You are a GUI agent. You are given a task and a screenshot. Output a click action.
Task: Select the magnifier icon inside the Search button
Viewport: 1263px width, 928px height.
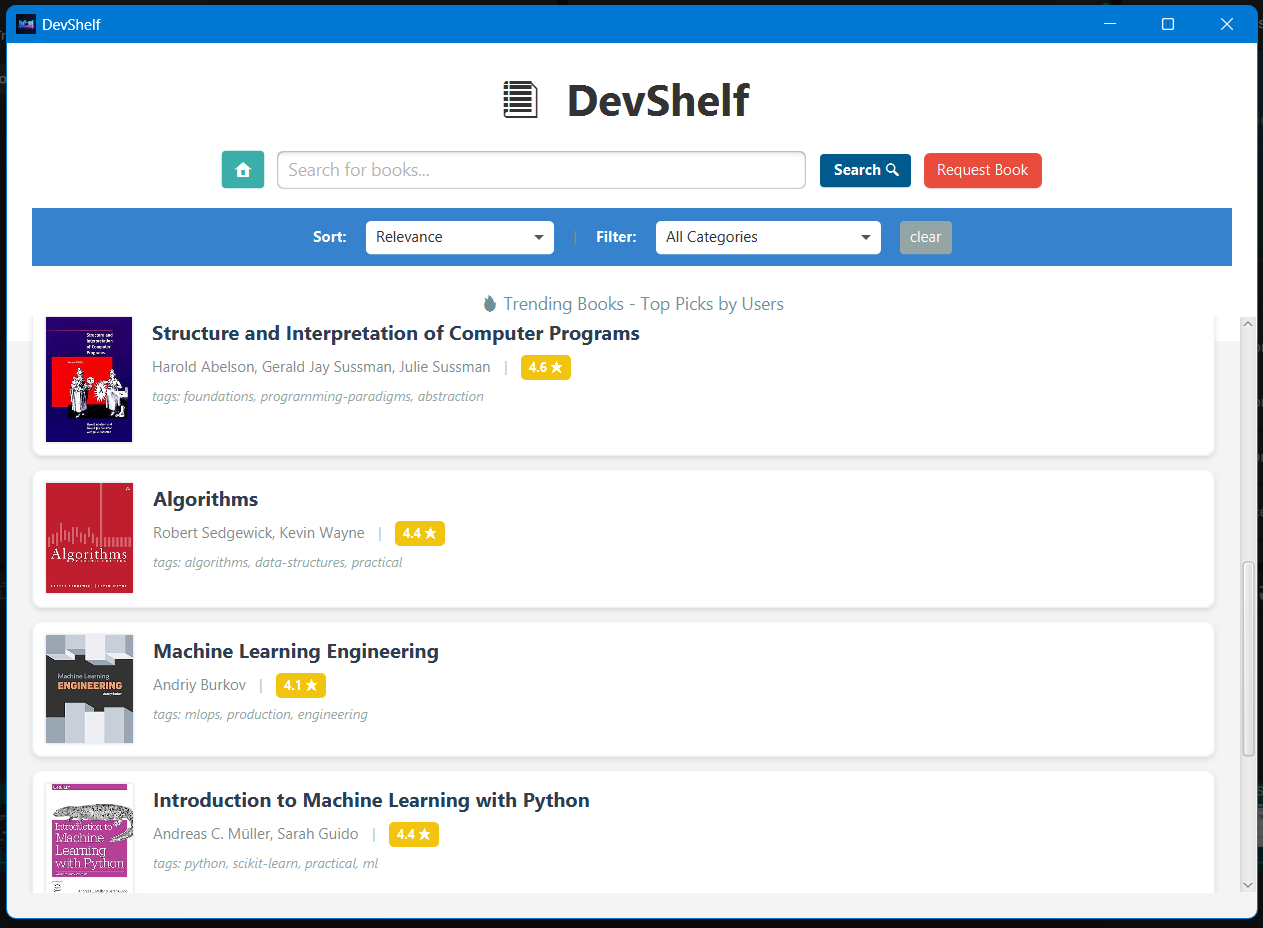891,169
